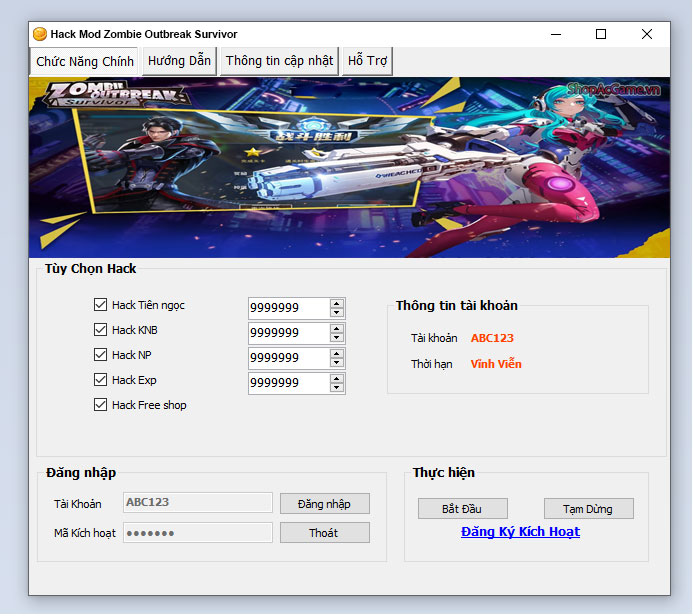Increase the Hack NP value with up arrow
This screenshot has height=616, width=693.
point(337,354)
